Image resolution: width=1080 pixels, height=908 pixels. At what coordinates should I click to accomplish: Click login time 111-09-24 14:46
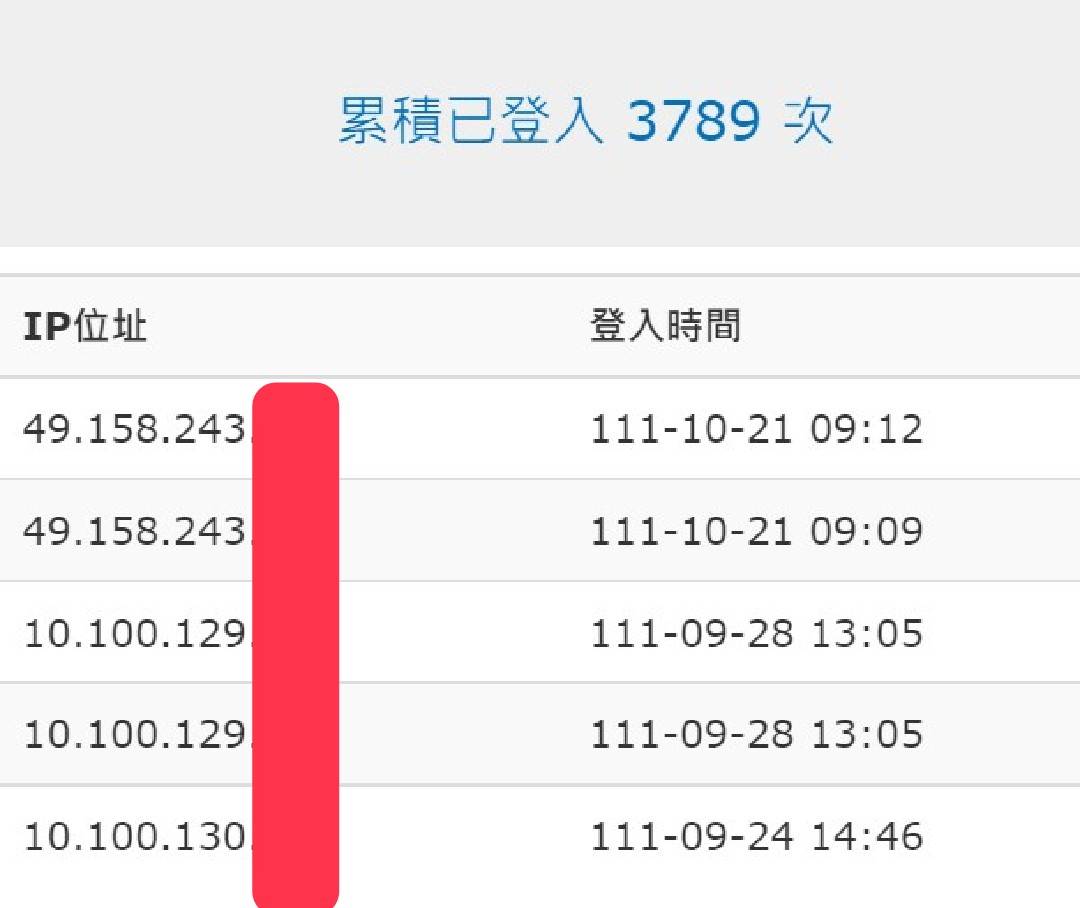pos(756,836)
